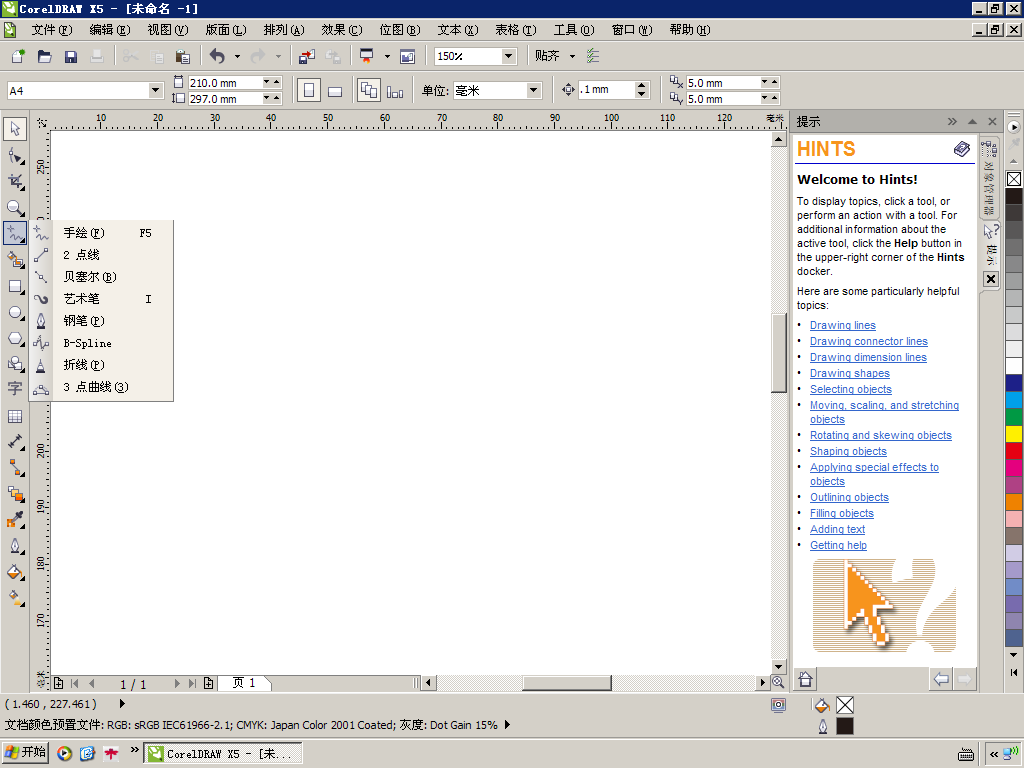Click the Welcome screen icon
Screen dimensions: 1024x768
pyautogui.click(x=408, y=56)
